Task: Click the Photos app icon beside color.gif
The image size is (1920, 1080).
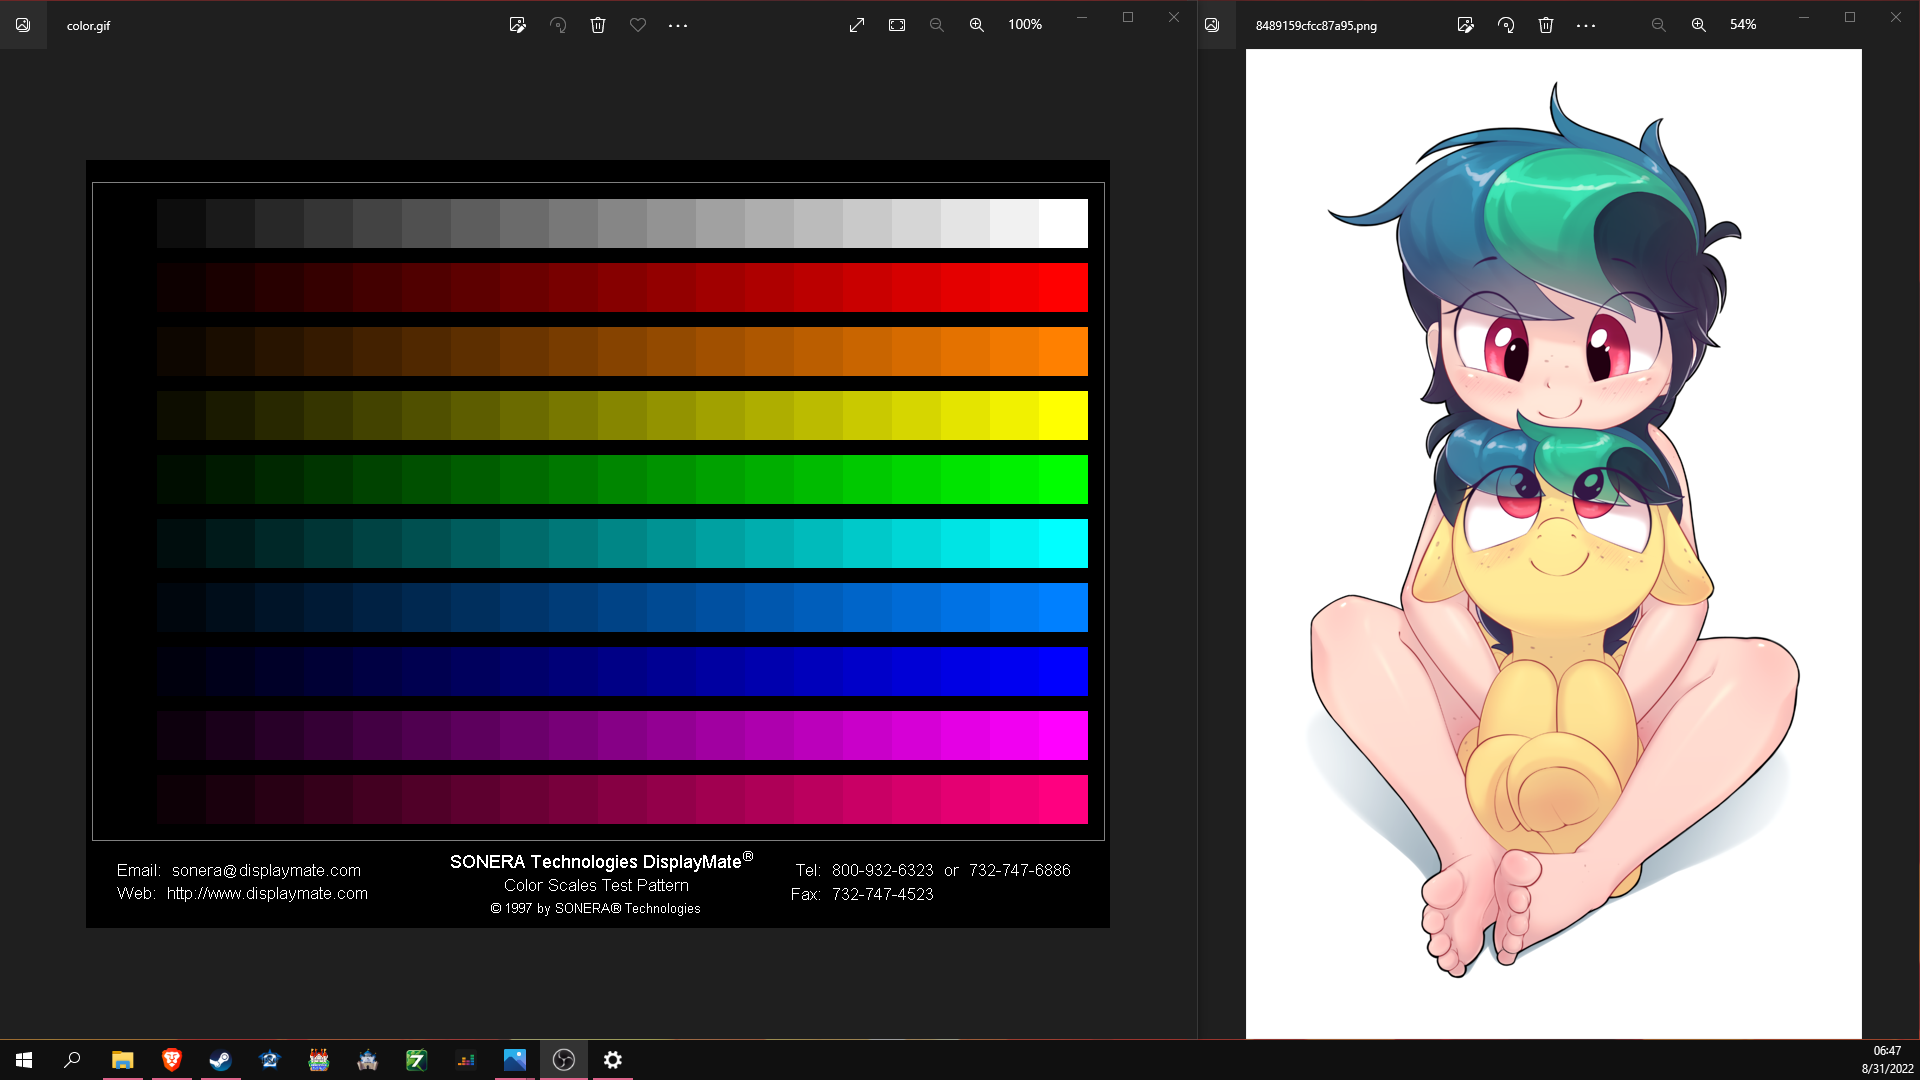Action: 23,25
